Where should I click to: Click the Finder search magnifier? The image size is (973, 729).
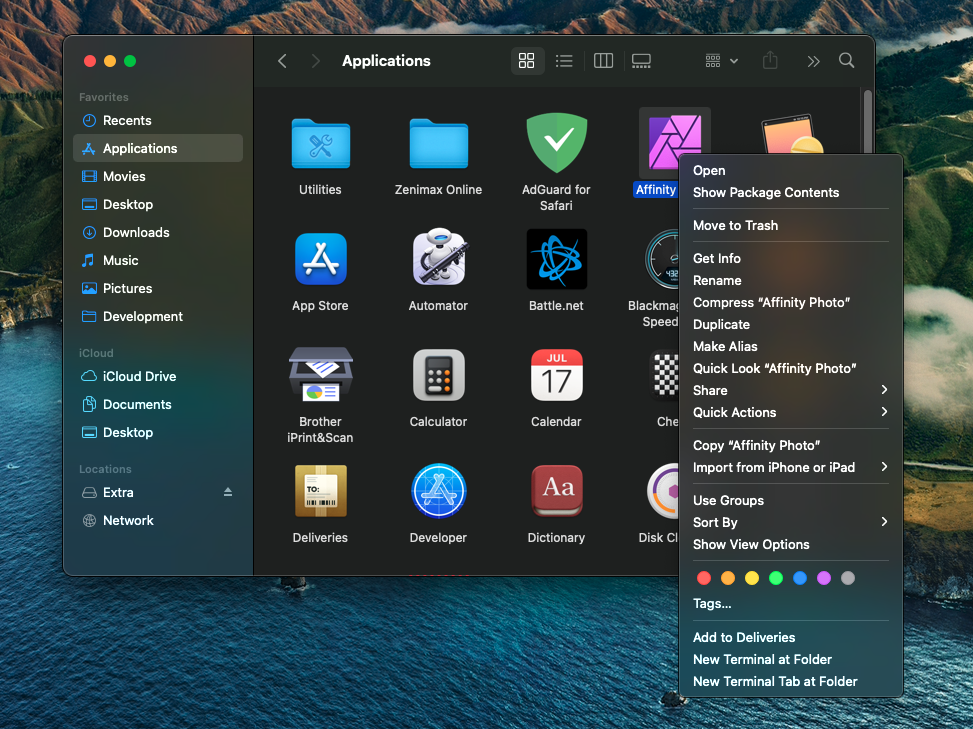[x=846, y=61]
